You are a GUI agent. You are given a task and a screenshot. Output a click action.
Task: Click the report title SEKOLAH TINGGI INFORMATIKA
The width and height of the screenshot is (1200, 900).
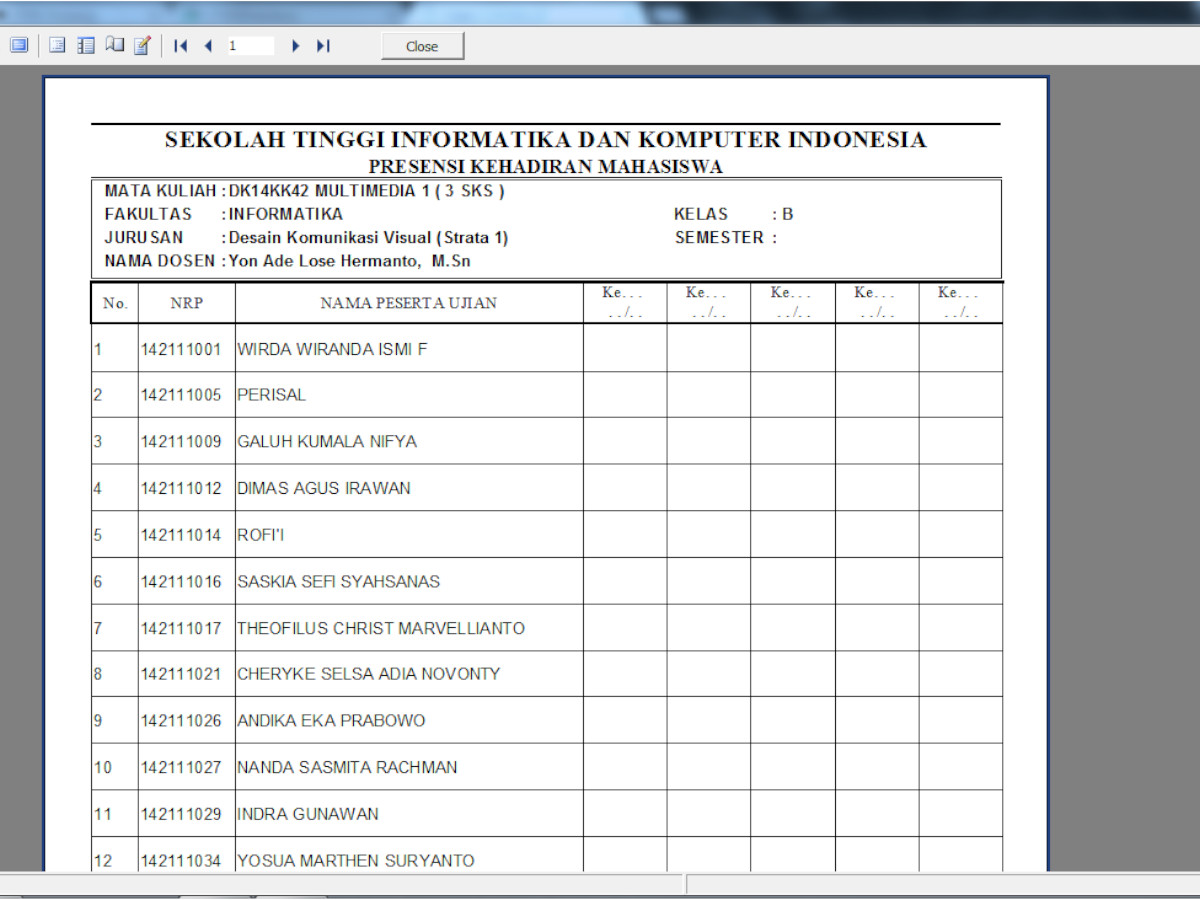pos(545,140)
